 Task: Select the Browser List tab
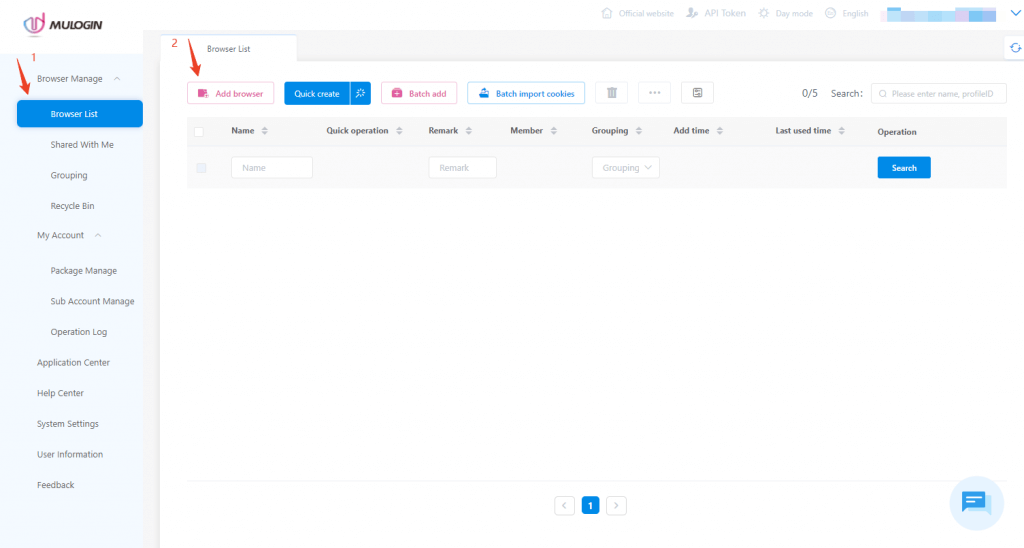click(x=228, y=48)
